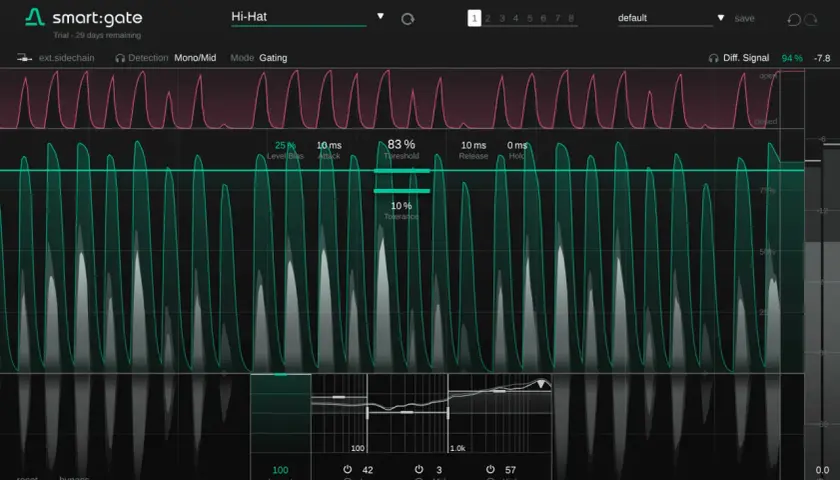This screenshot has width=840, height=480.
Task: Click the low band value 42
Action: click(368, 470)
